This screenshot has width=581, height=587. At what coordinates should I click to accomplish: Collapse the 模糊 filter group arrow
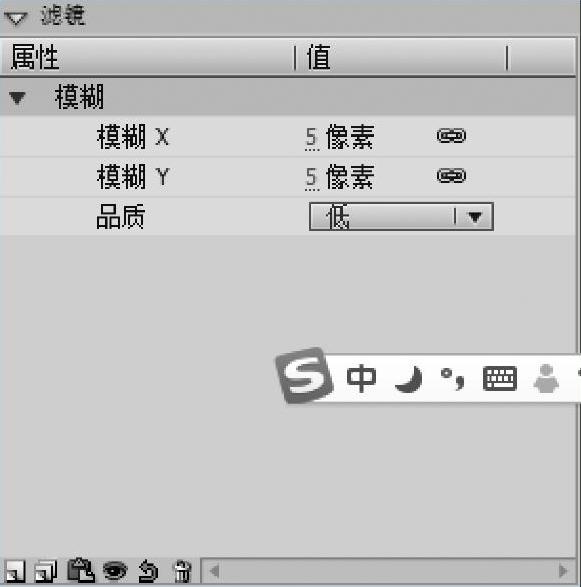pyautogui.click(x=18, y=98)
